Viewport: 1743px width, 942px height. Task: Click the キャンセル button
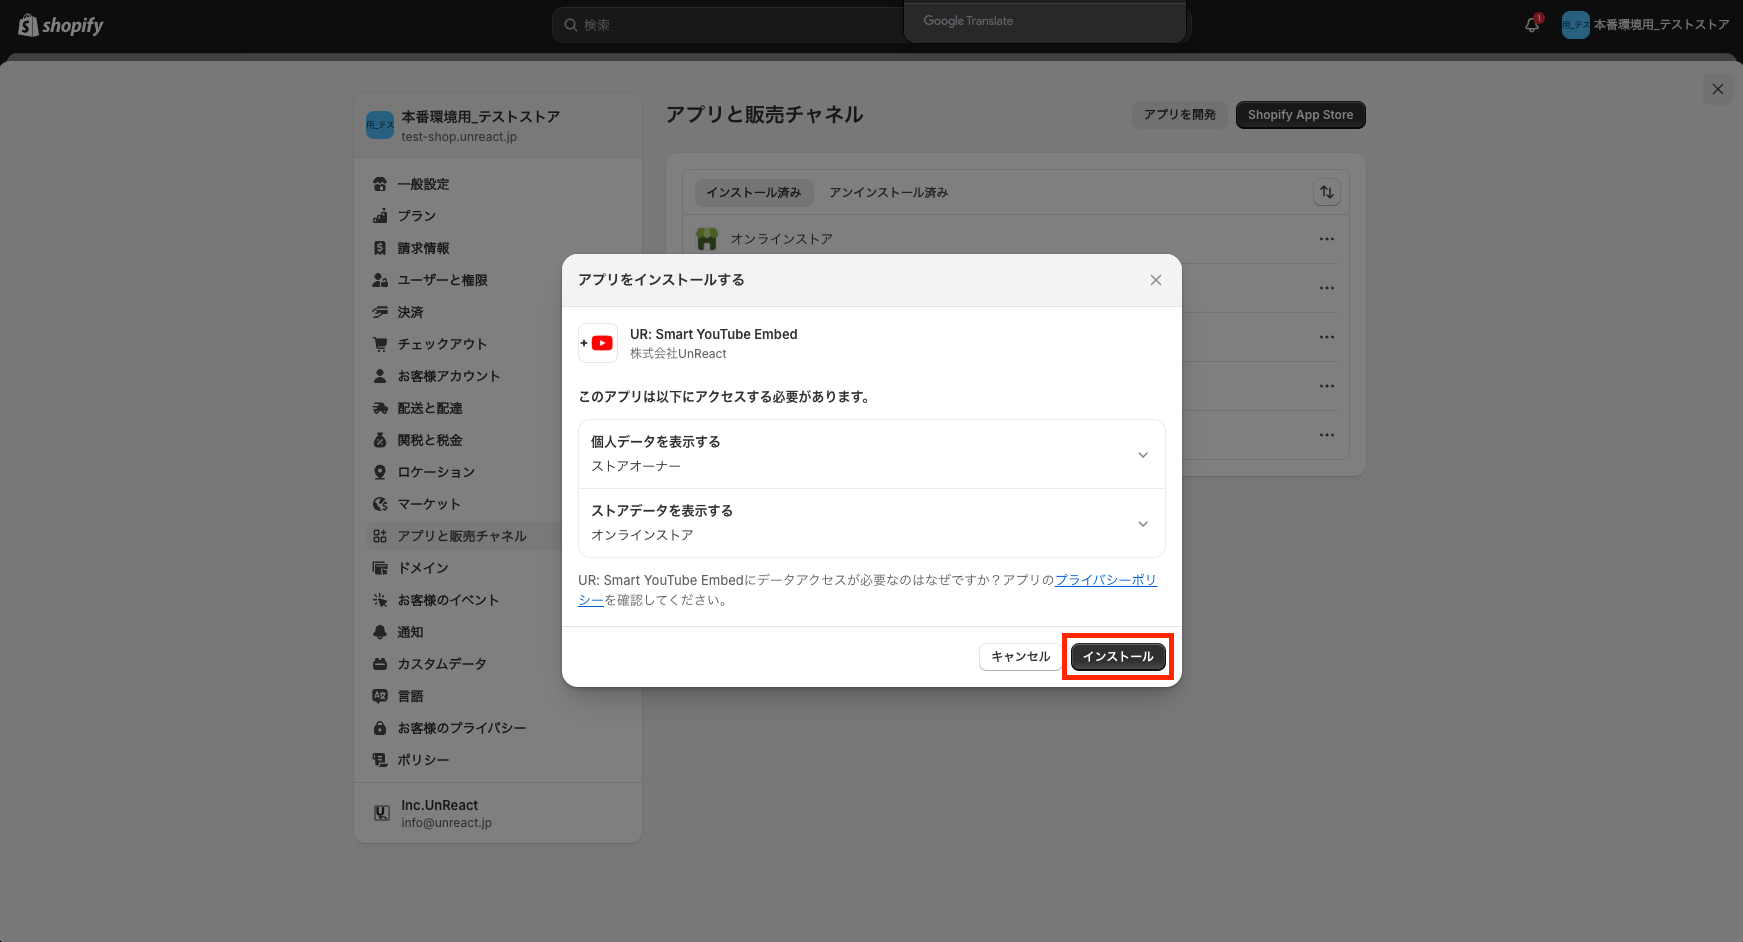click(1021, 657)
